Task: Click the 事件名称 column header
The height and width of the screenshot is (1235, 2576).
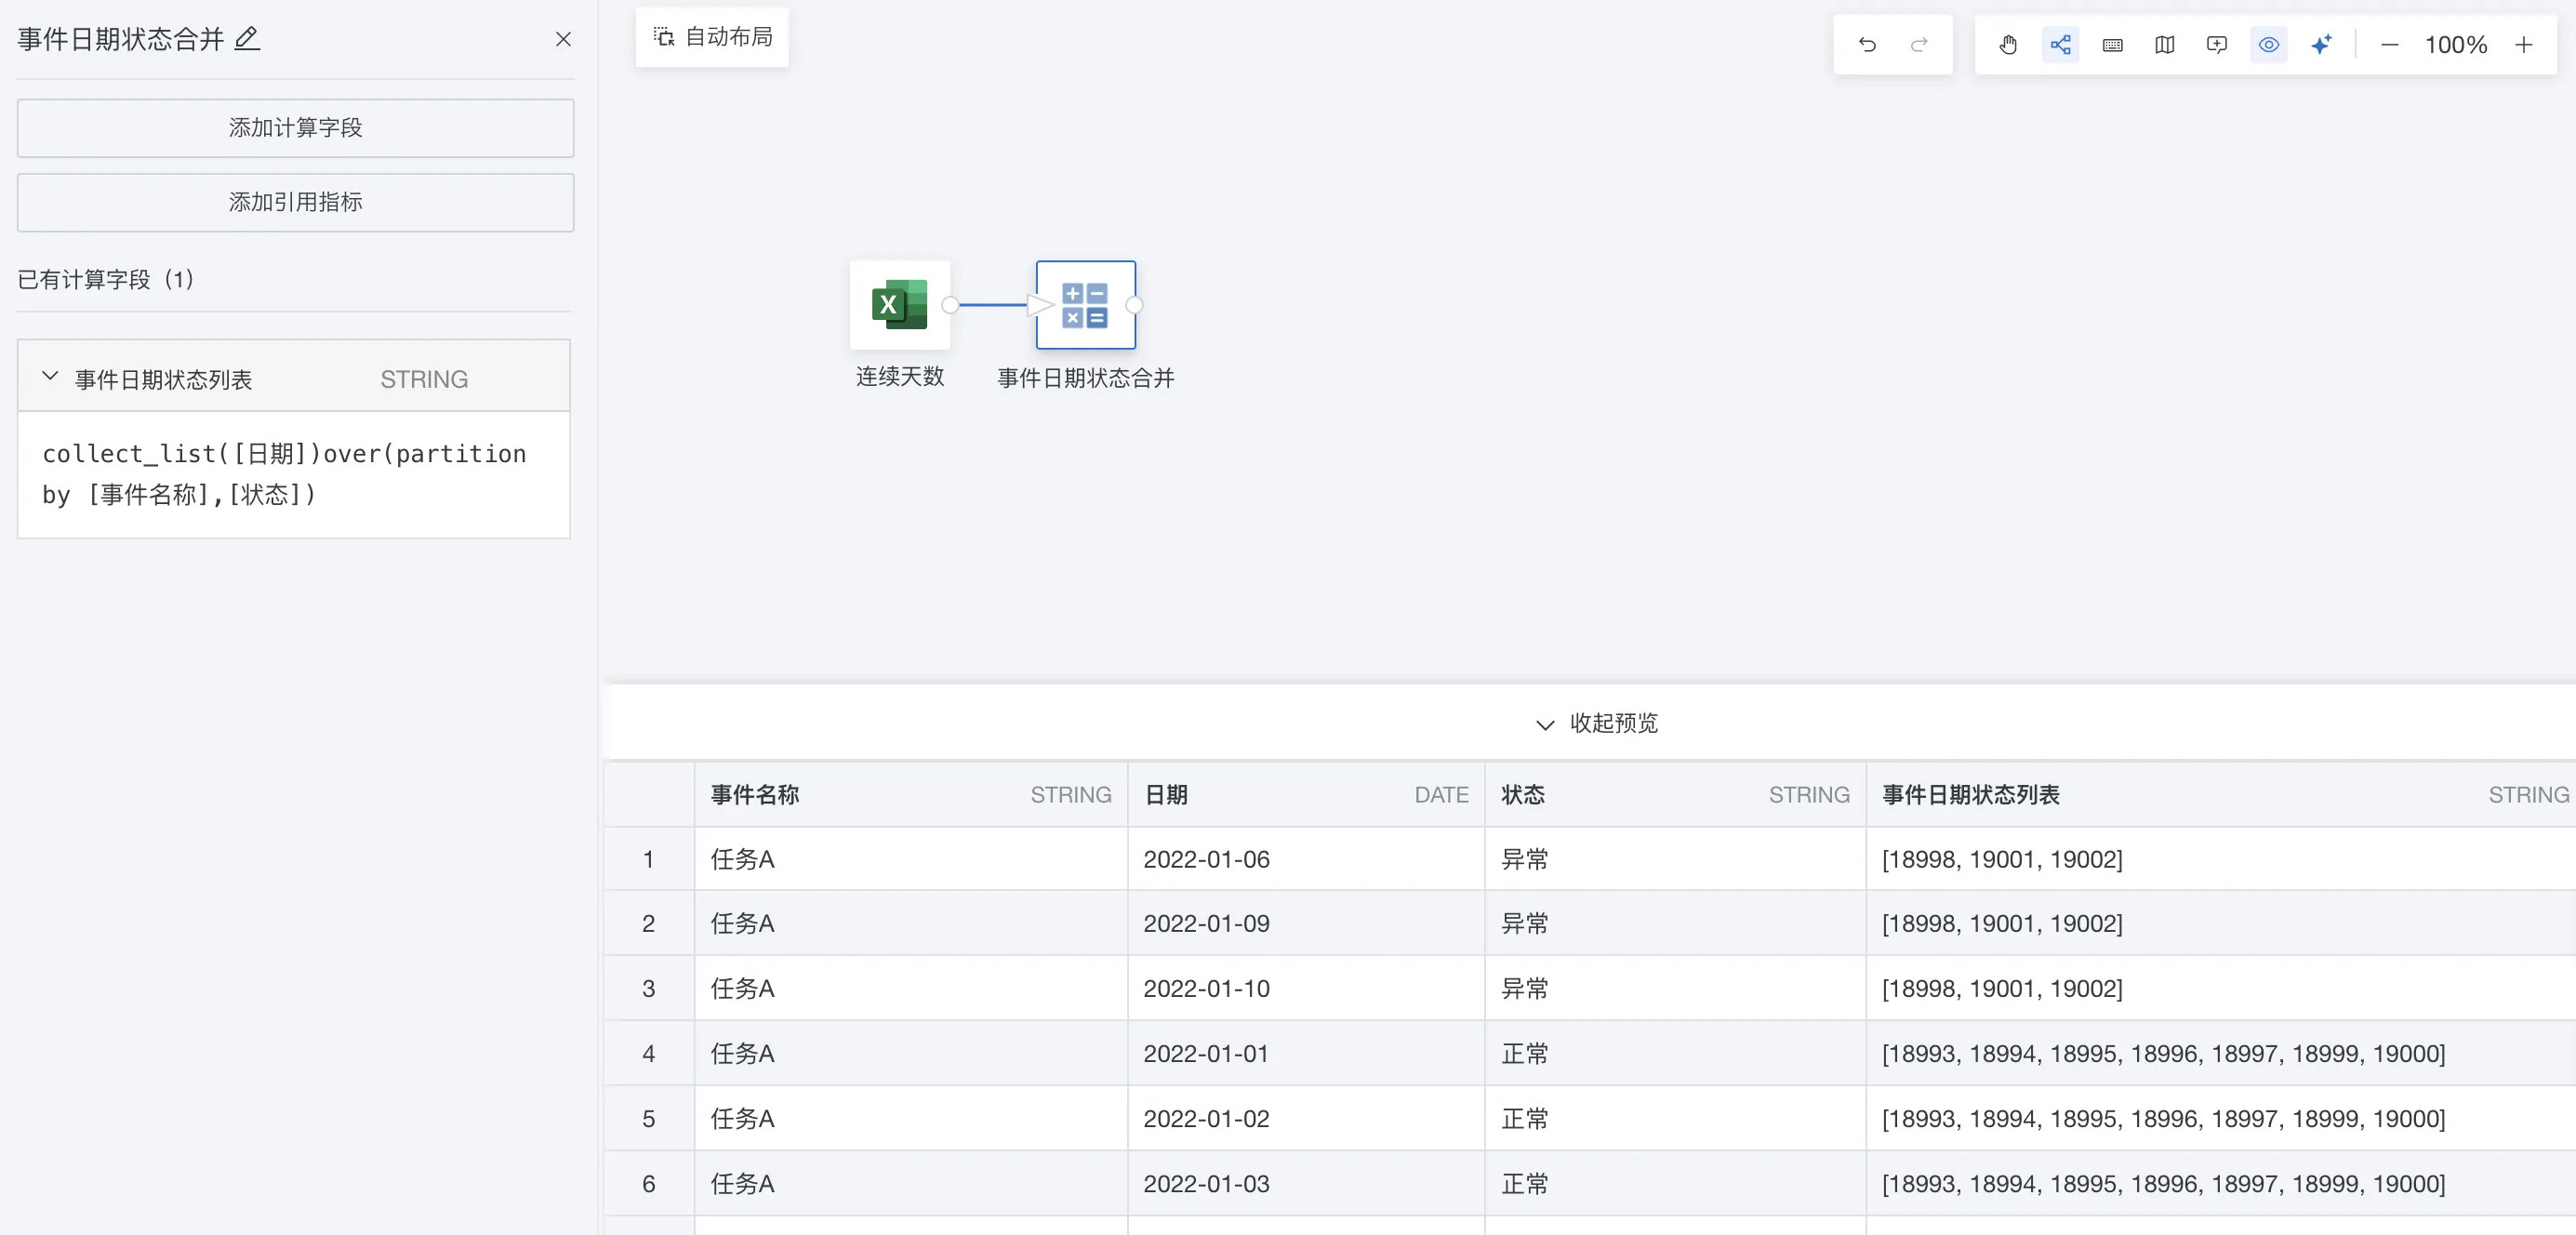Action: [911, 794]
